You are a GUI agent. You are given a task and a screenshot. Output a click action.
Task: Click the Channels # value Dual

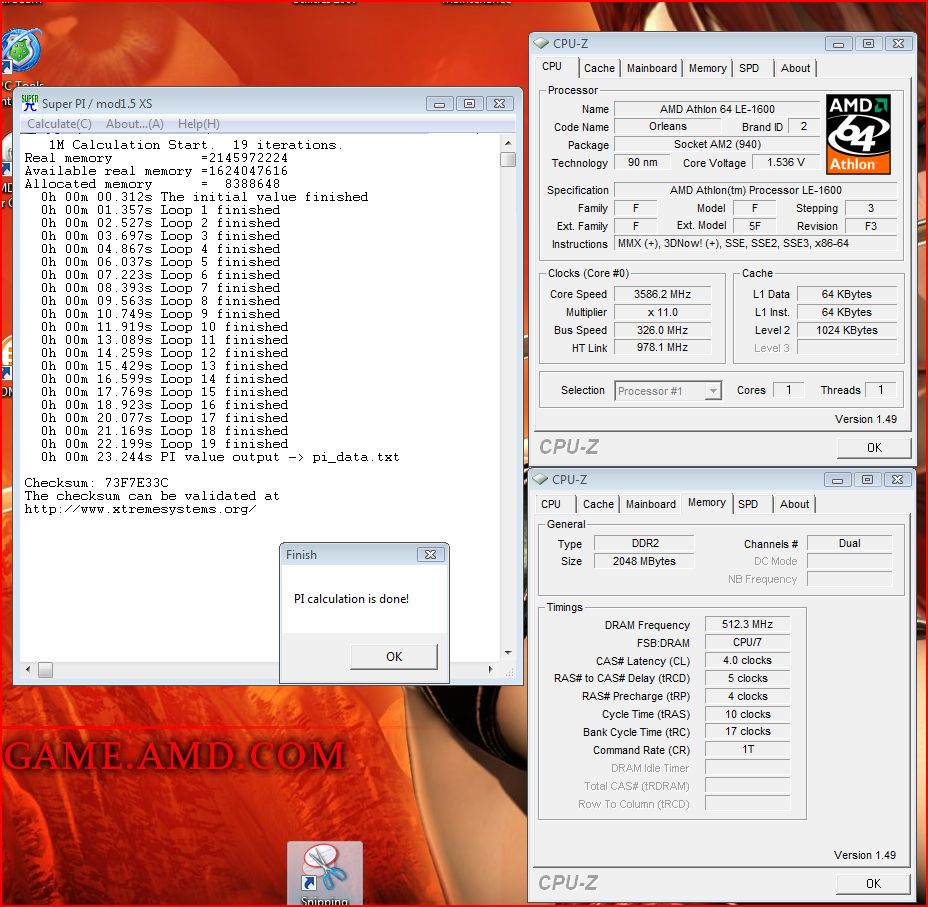849,543
